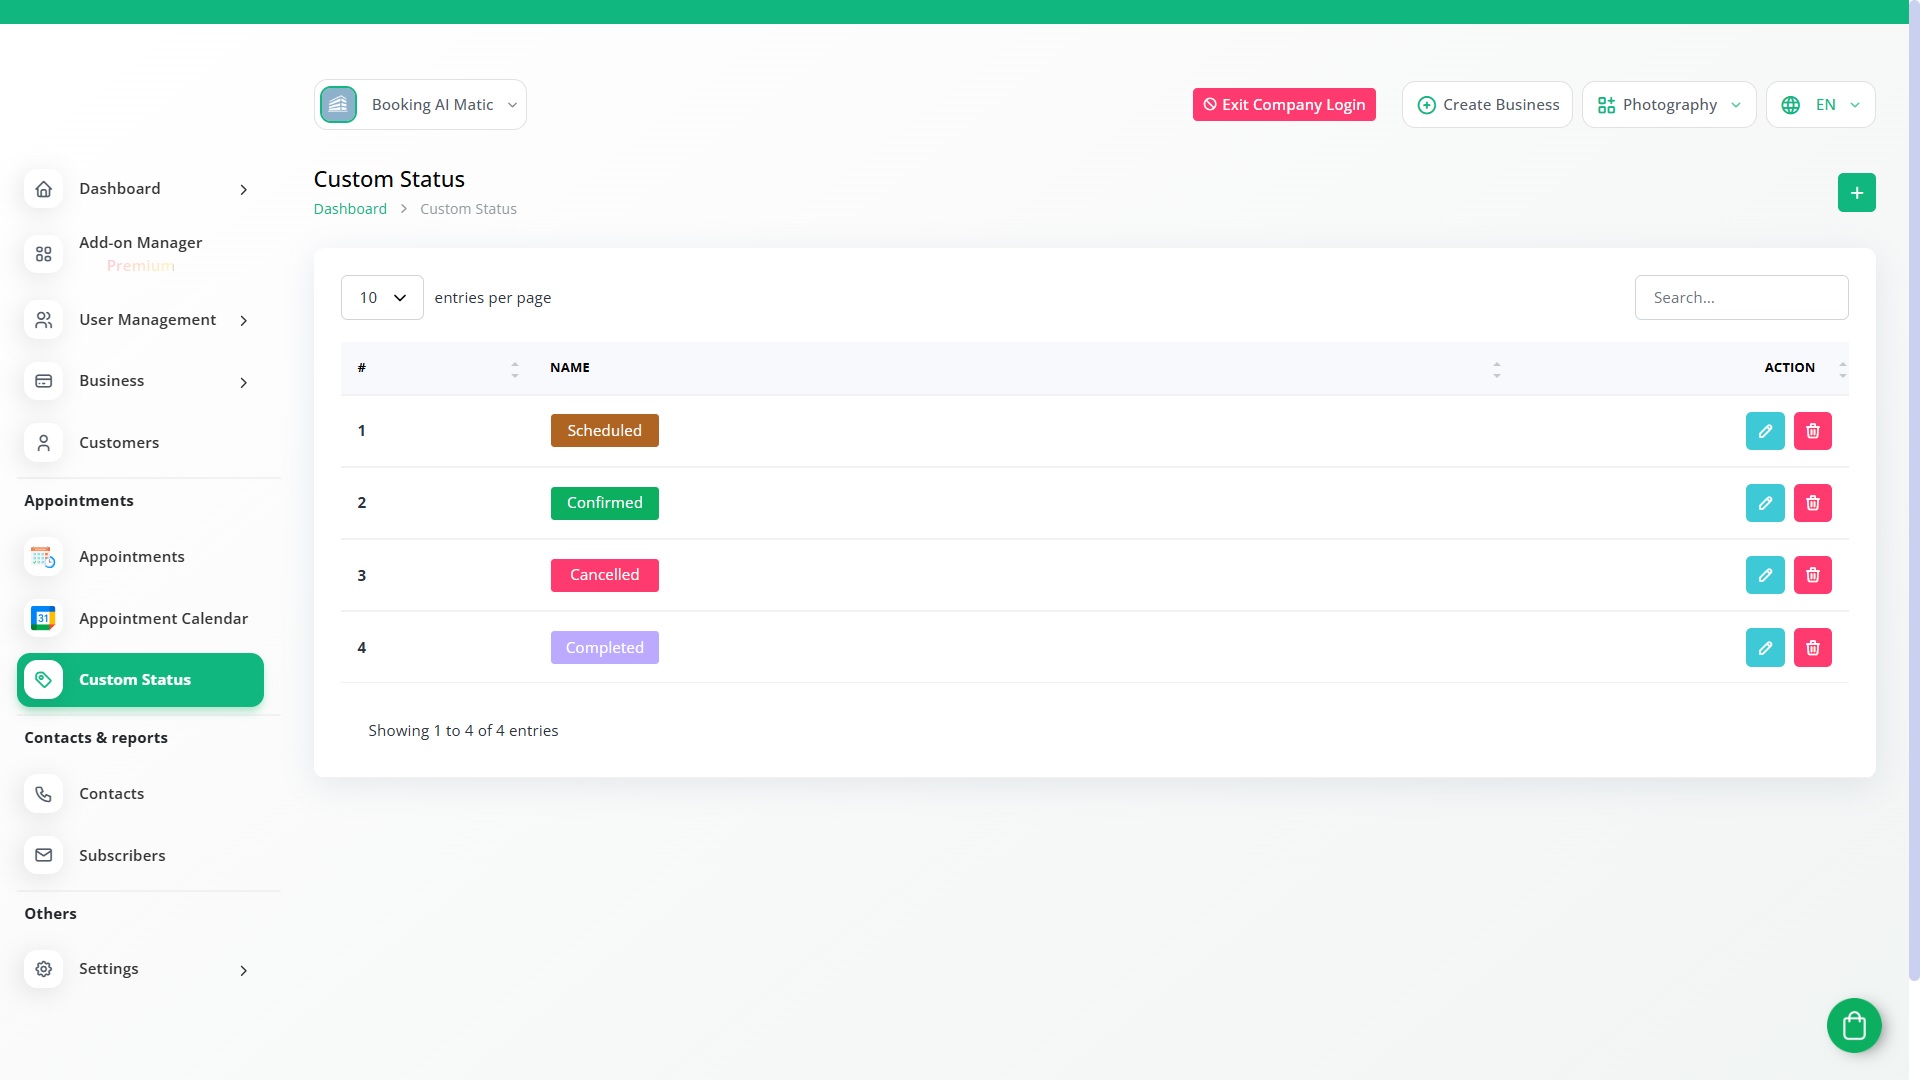1920x1080 pixels.
Task: Click the Dashboard breadcrumb link
Action: click(x=350, y=209)
